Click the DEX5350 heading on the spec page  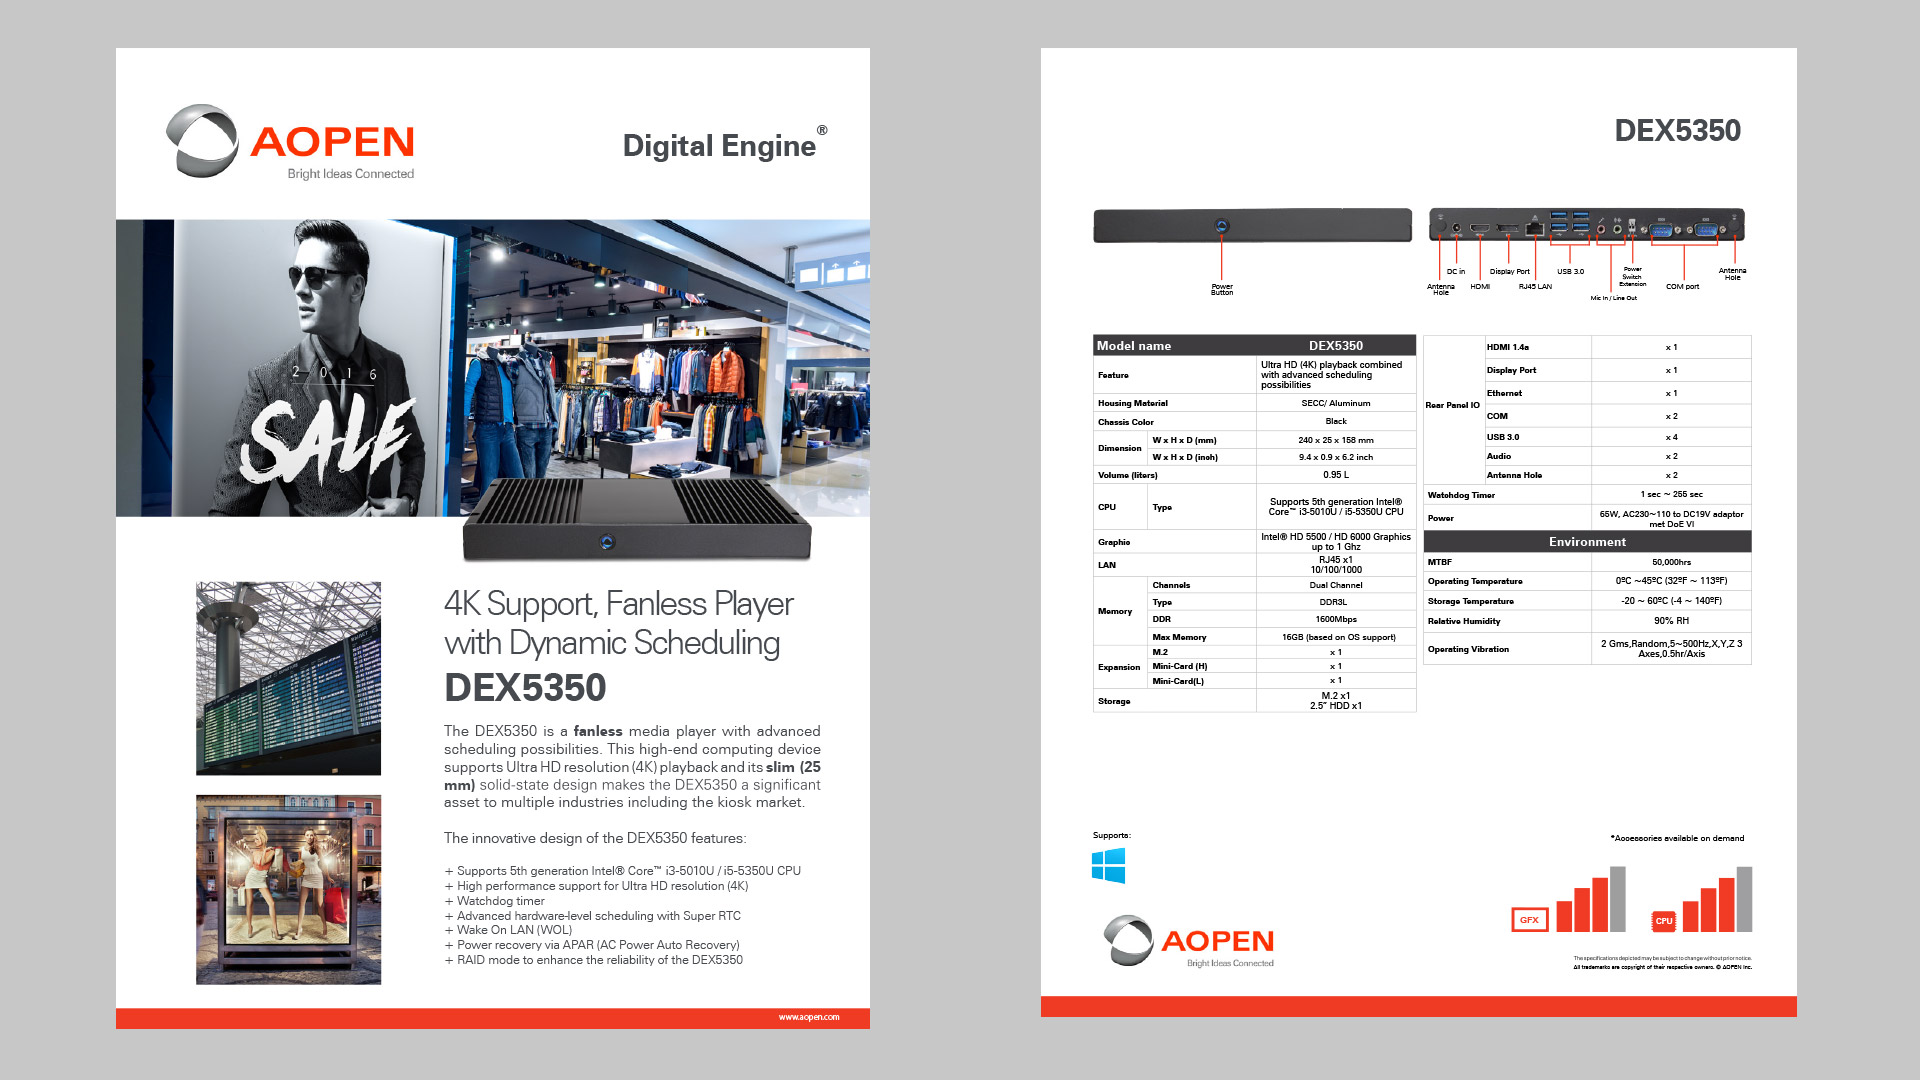(1677, 131)
